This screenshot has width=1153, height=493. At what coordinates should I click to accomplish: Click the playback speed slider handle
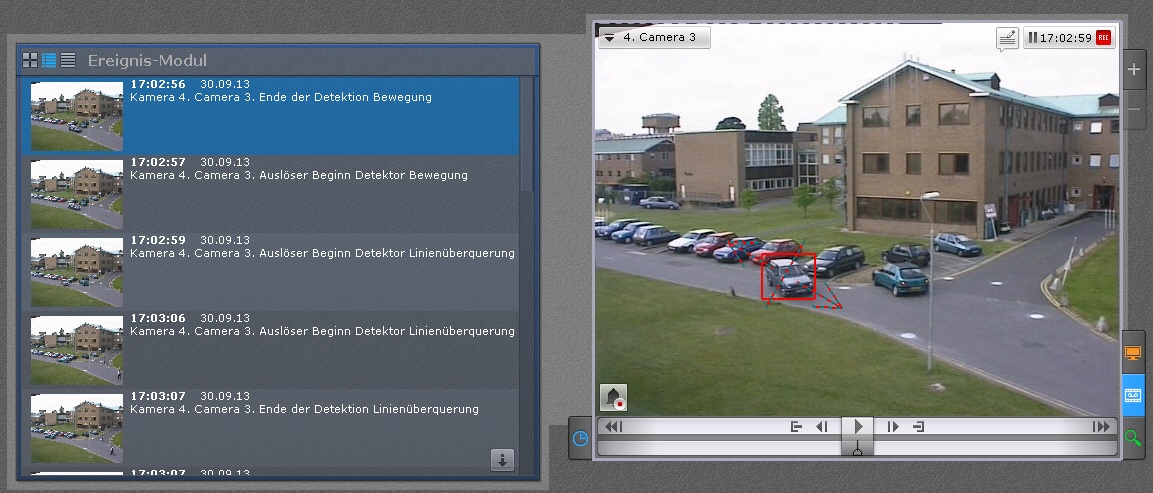click(857, 447)
